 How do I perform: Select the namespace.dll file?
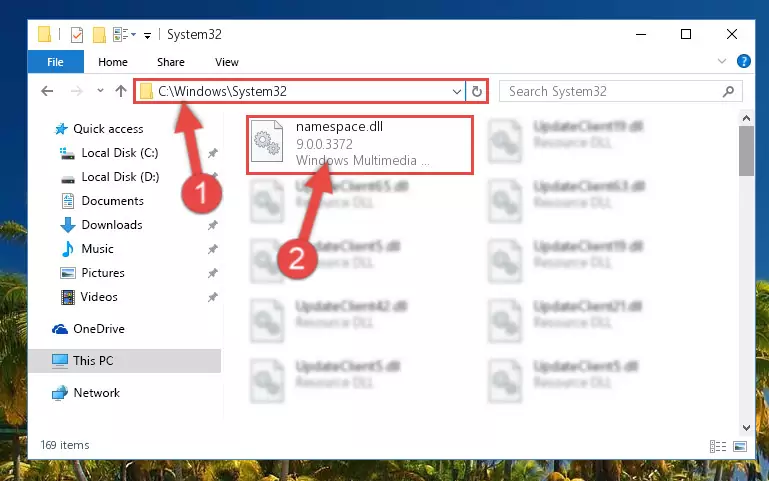360,145
